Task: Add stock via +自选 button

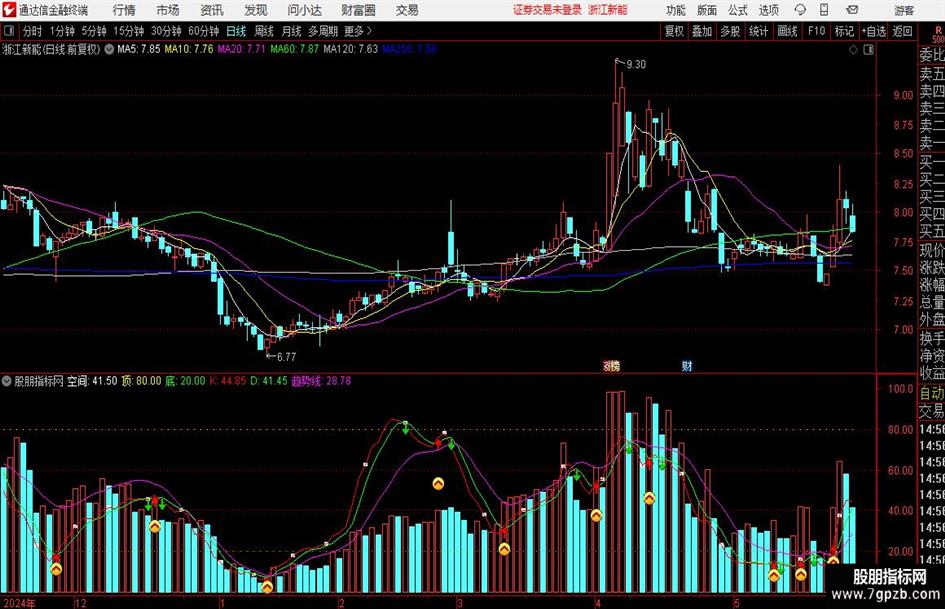Action: tap(873, 31)
